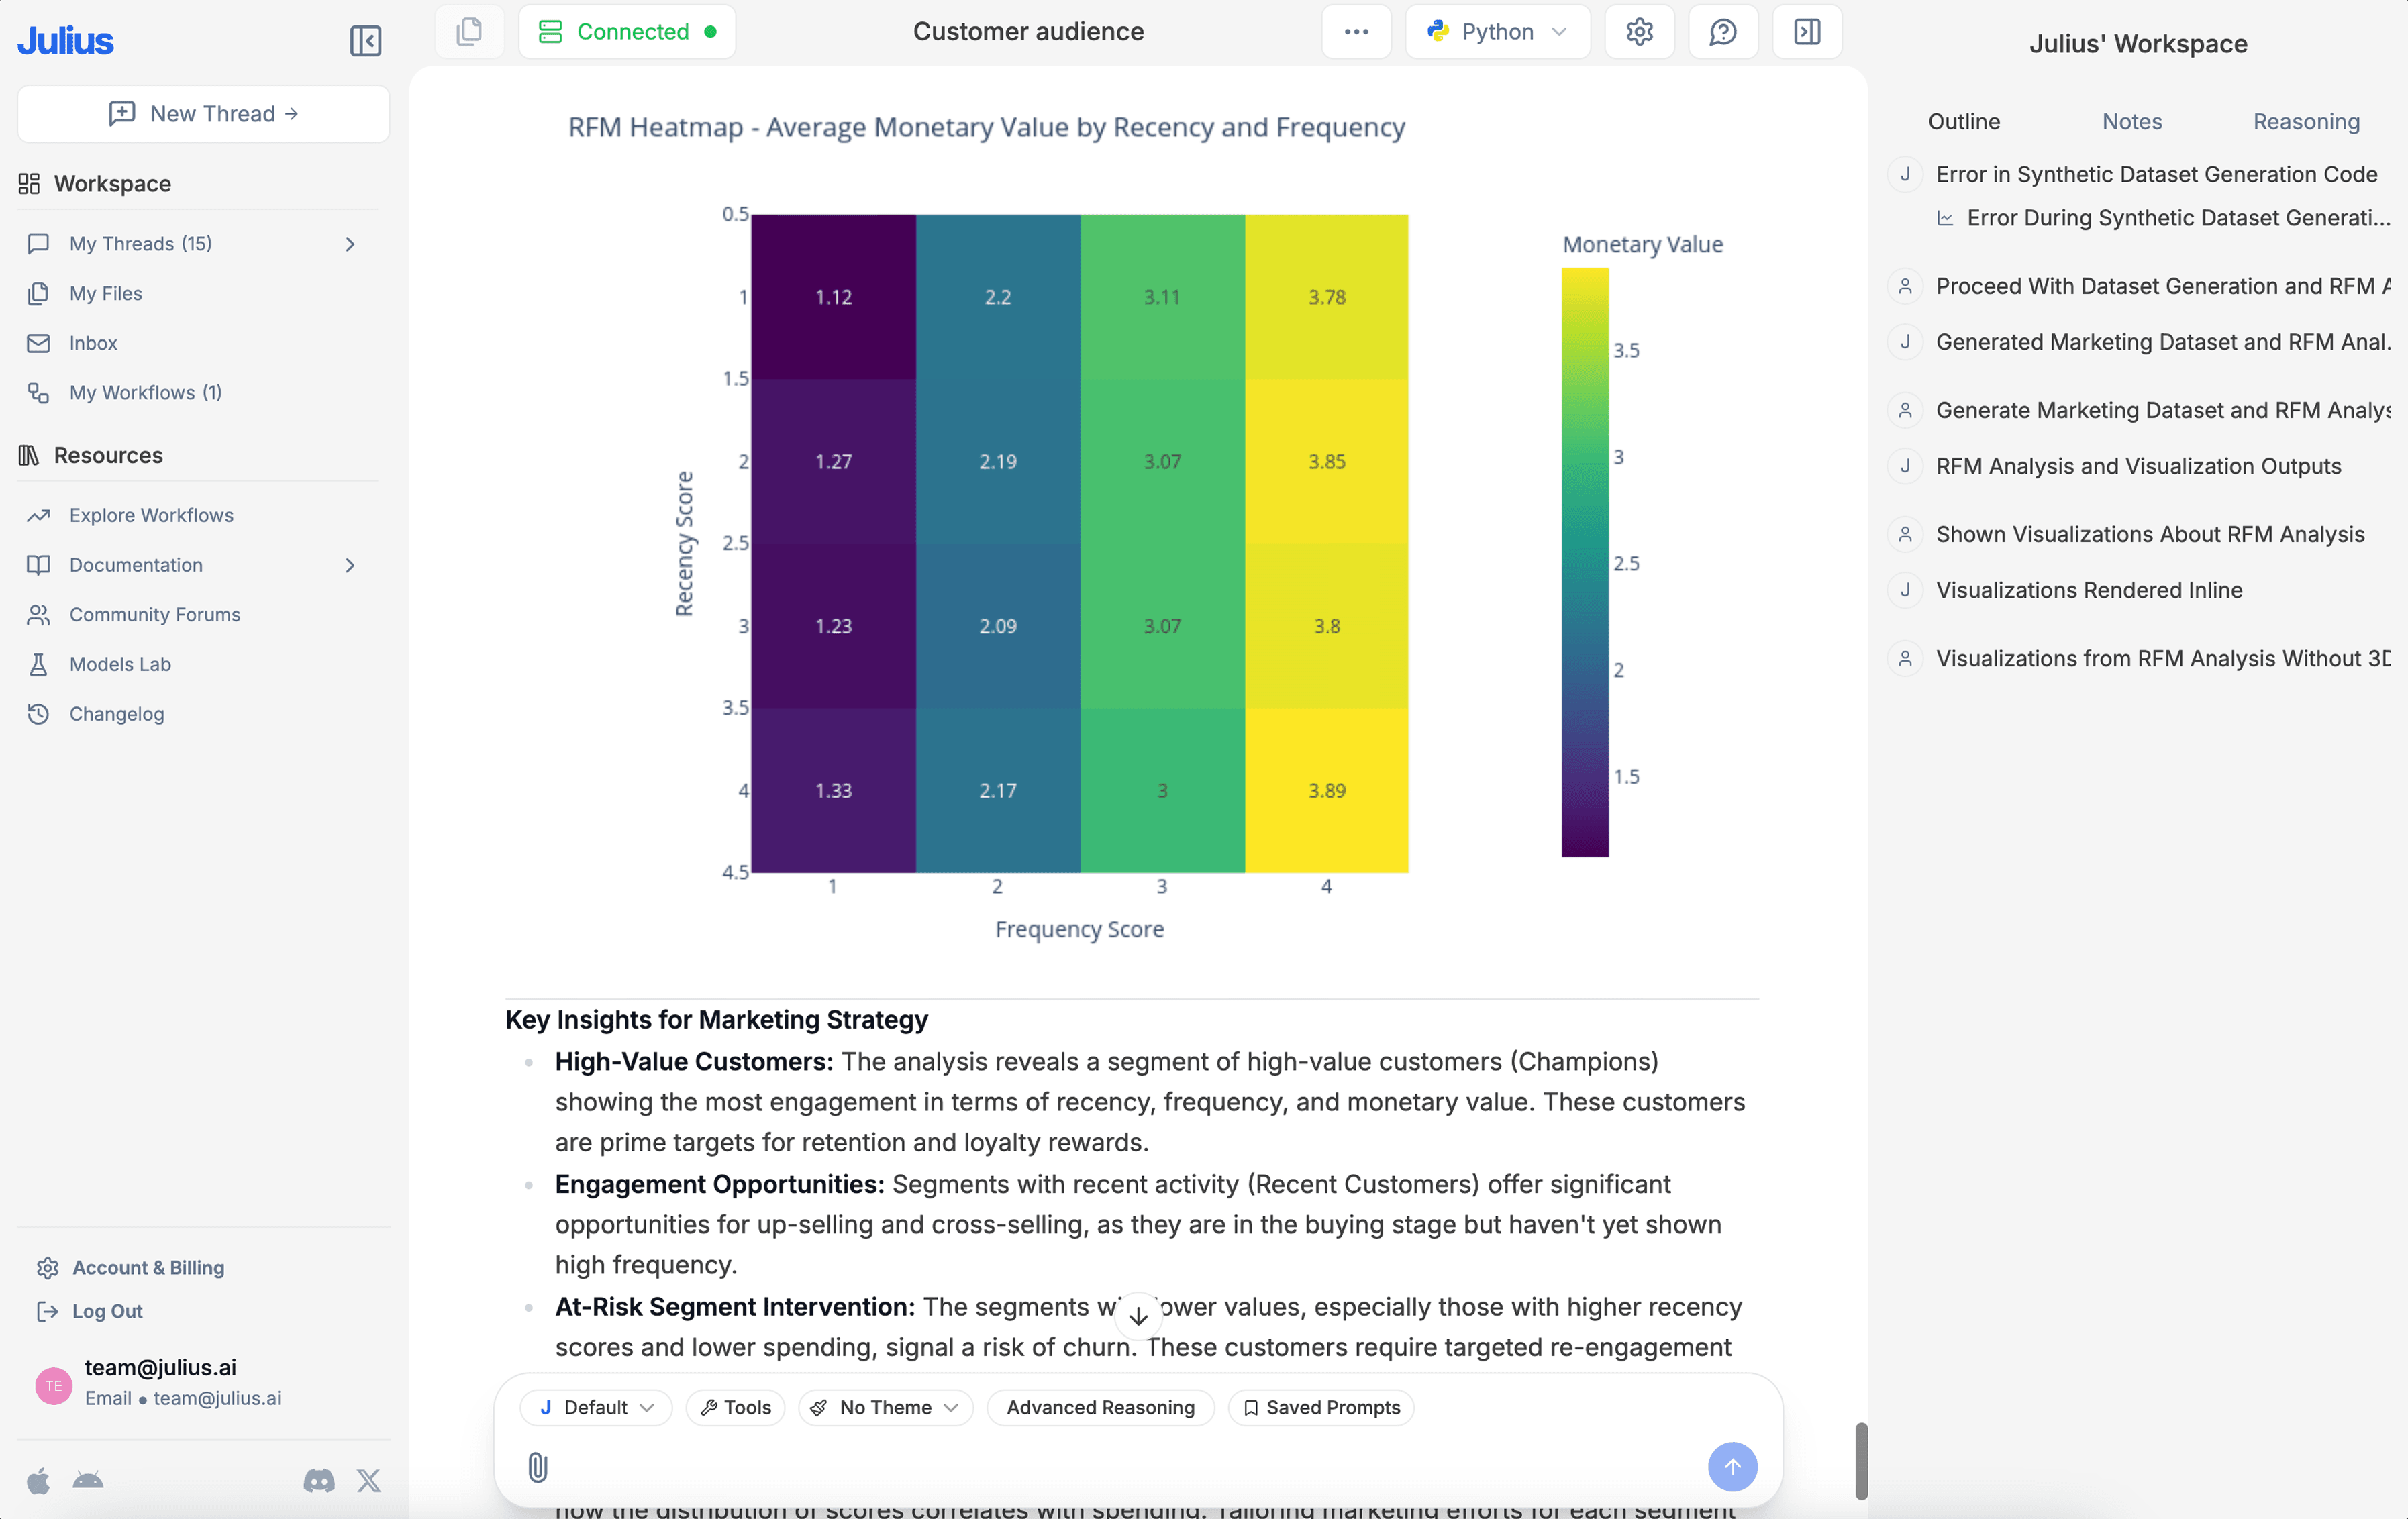The image size is (2408, 1519).
Task: Click the Monetary Value color scale bar
Action: 1585,562
